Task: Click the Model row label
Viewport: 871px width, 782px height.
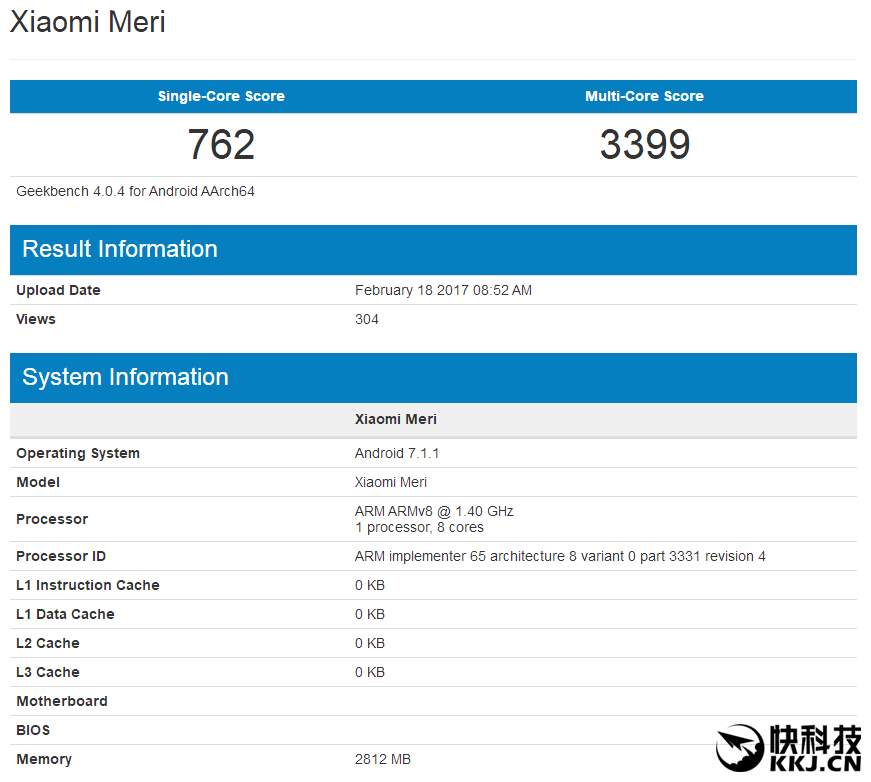Action: [x=38, y=482]
